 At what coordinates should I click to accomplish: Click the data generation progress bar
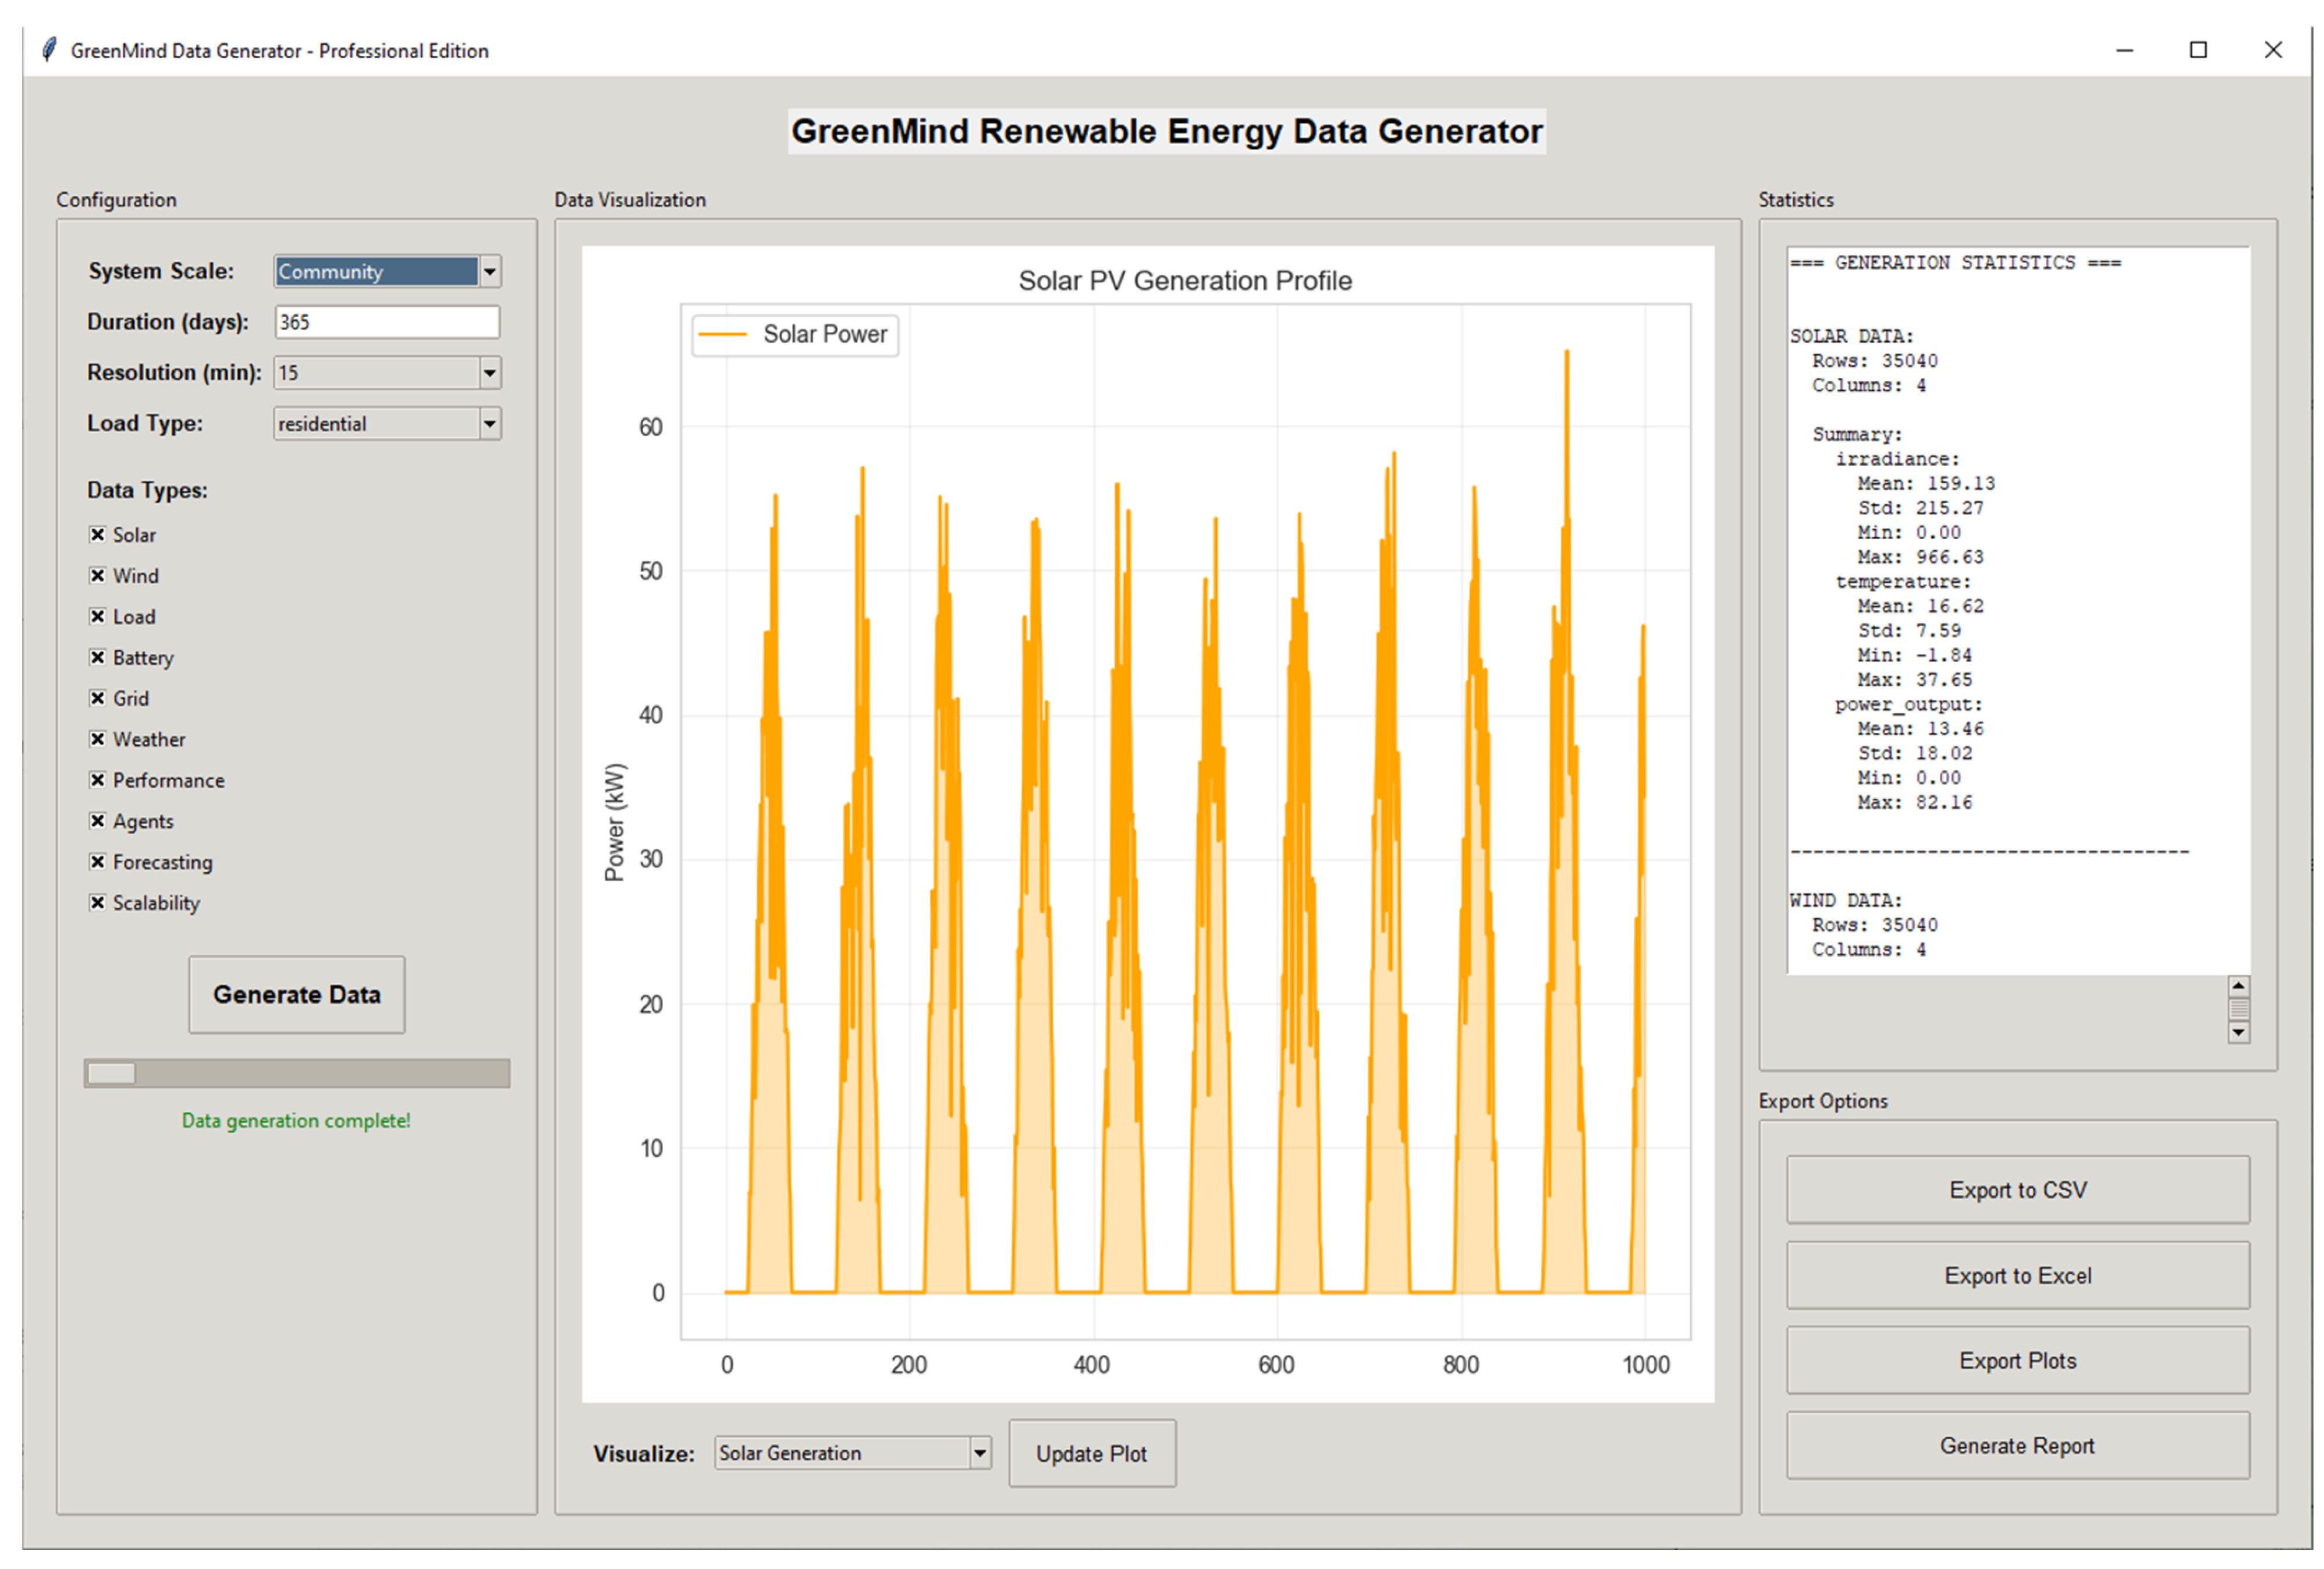click(297, 1073)
